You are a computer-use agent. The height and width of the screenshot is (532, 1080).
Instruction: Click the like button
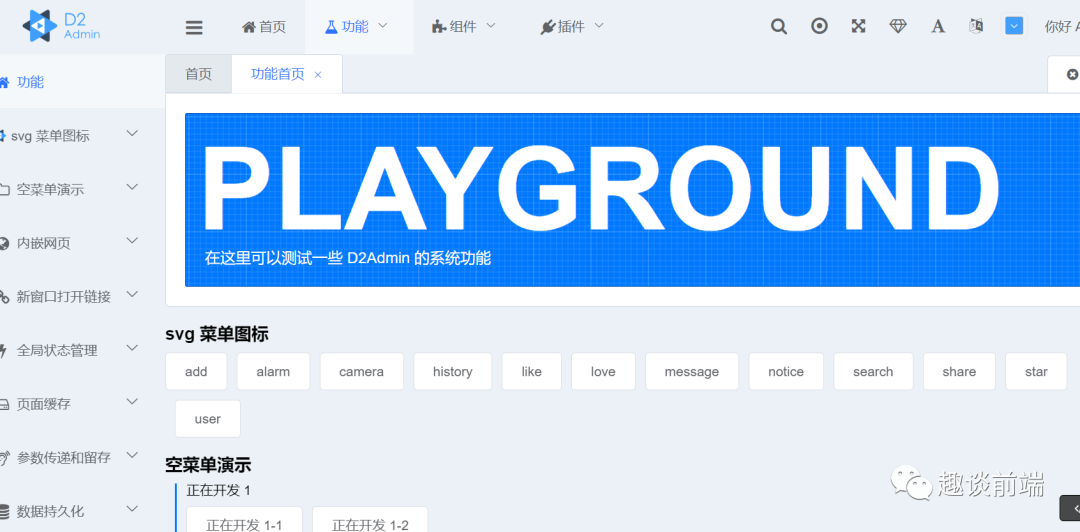pos(532,371)
